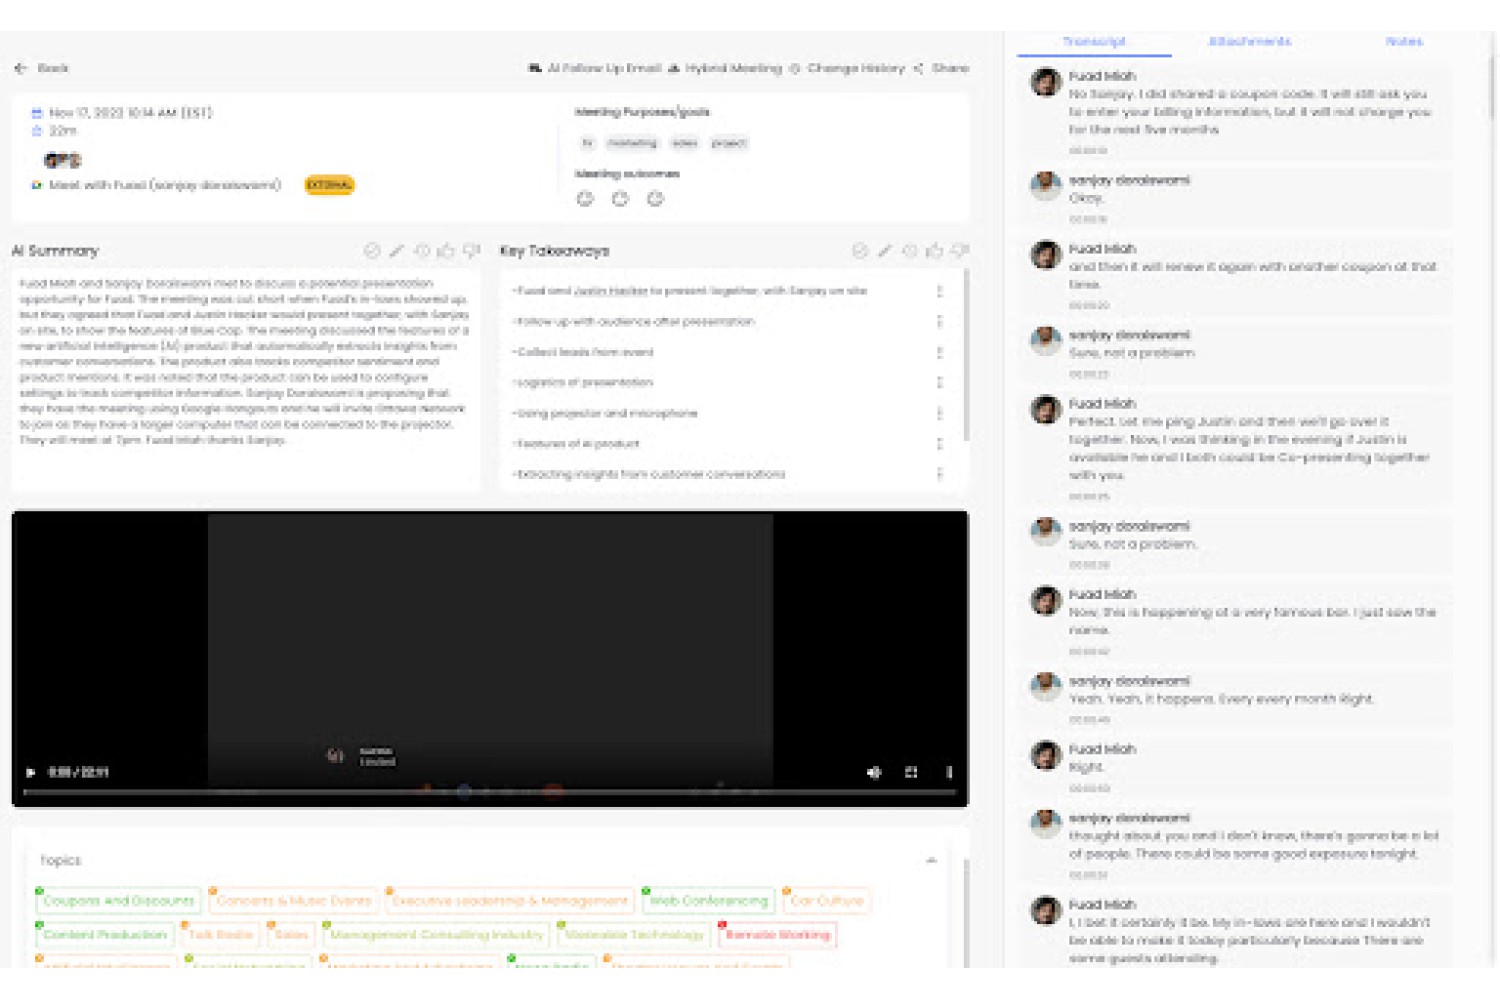Open menu for 'Using projector and microphone' takeaway

939,413
